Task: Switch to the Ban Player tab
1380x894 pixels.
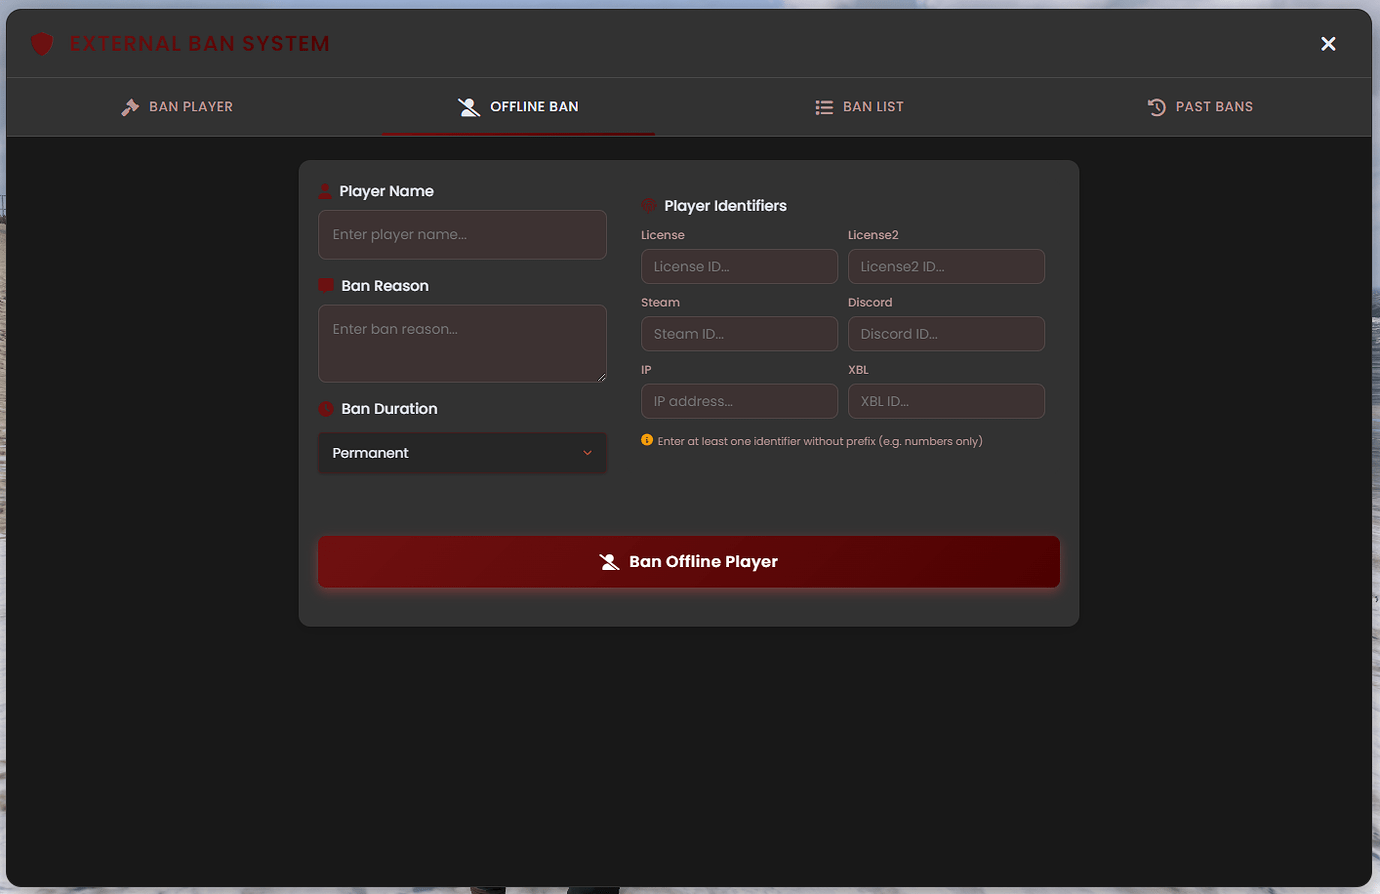Action: 176,106
